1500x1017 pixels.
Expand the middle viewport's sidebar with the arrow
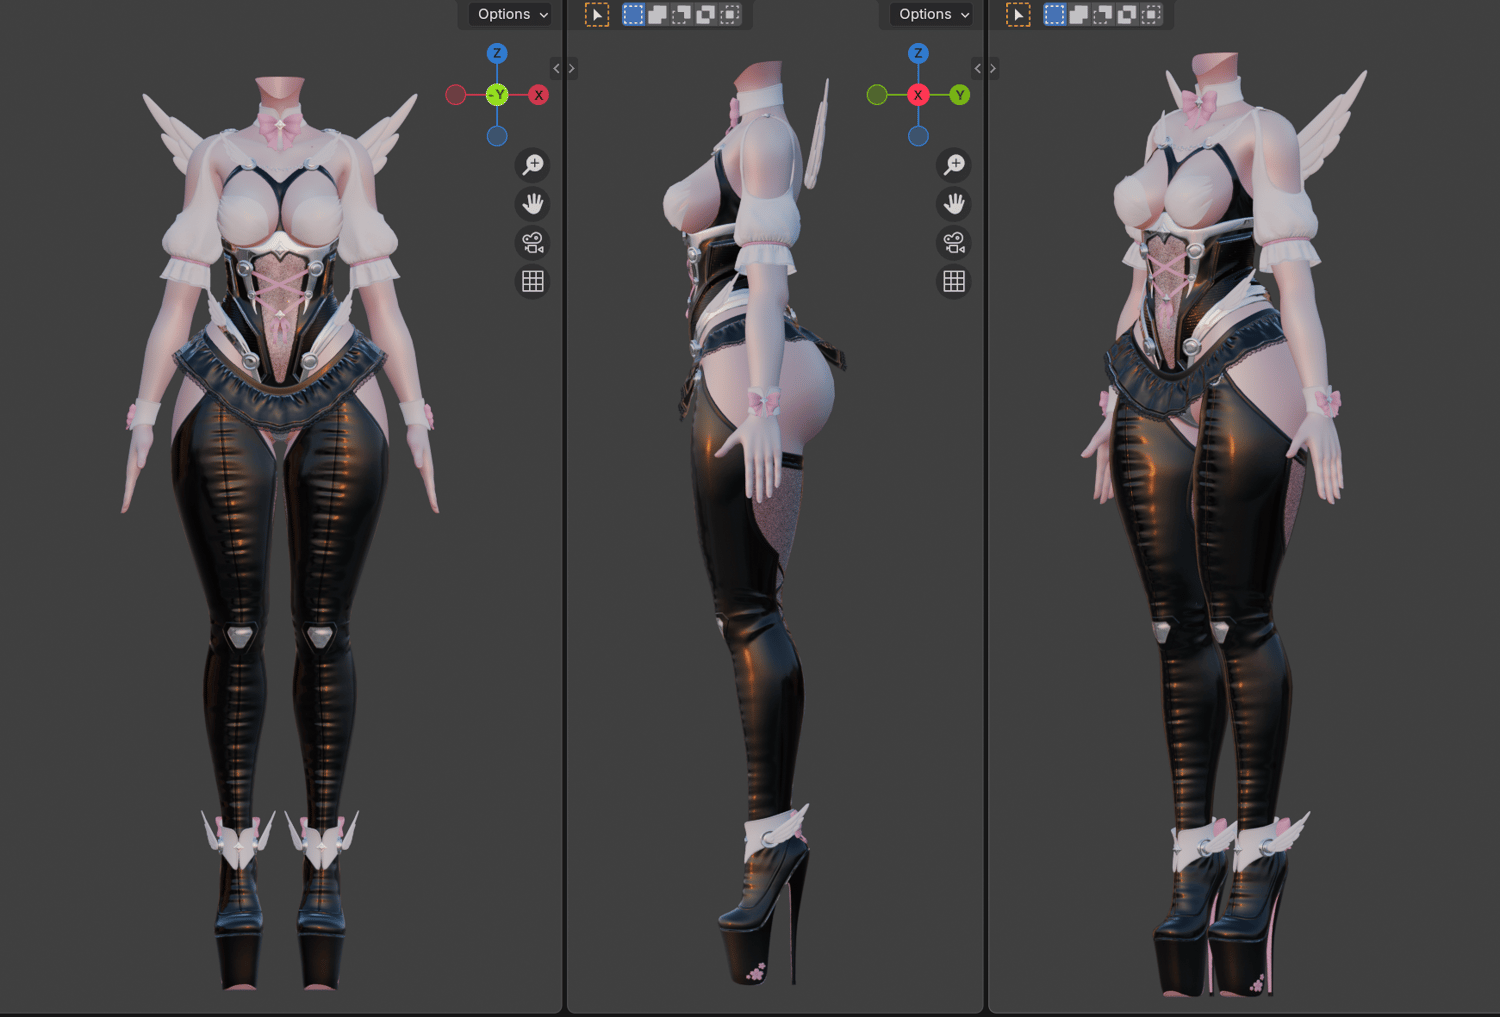click(x=977, y=69)
